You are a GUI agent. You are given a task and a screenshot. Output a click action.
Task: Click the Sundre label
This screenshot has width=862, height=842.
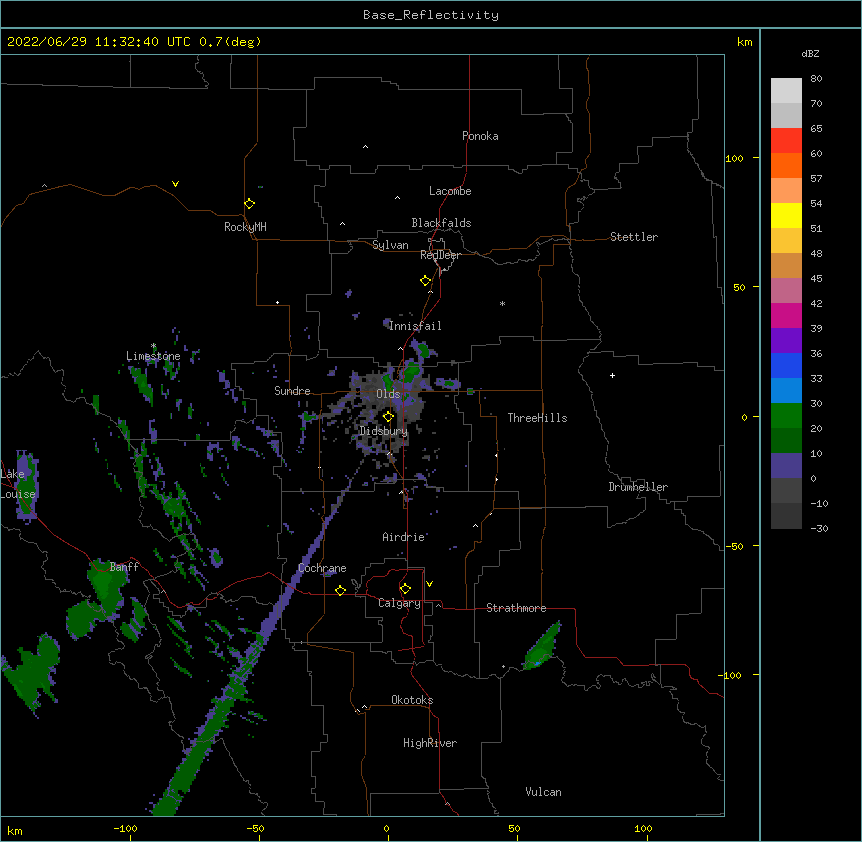point(292,391)
